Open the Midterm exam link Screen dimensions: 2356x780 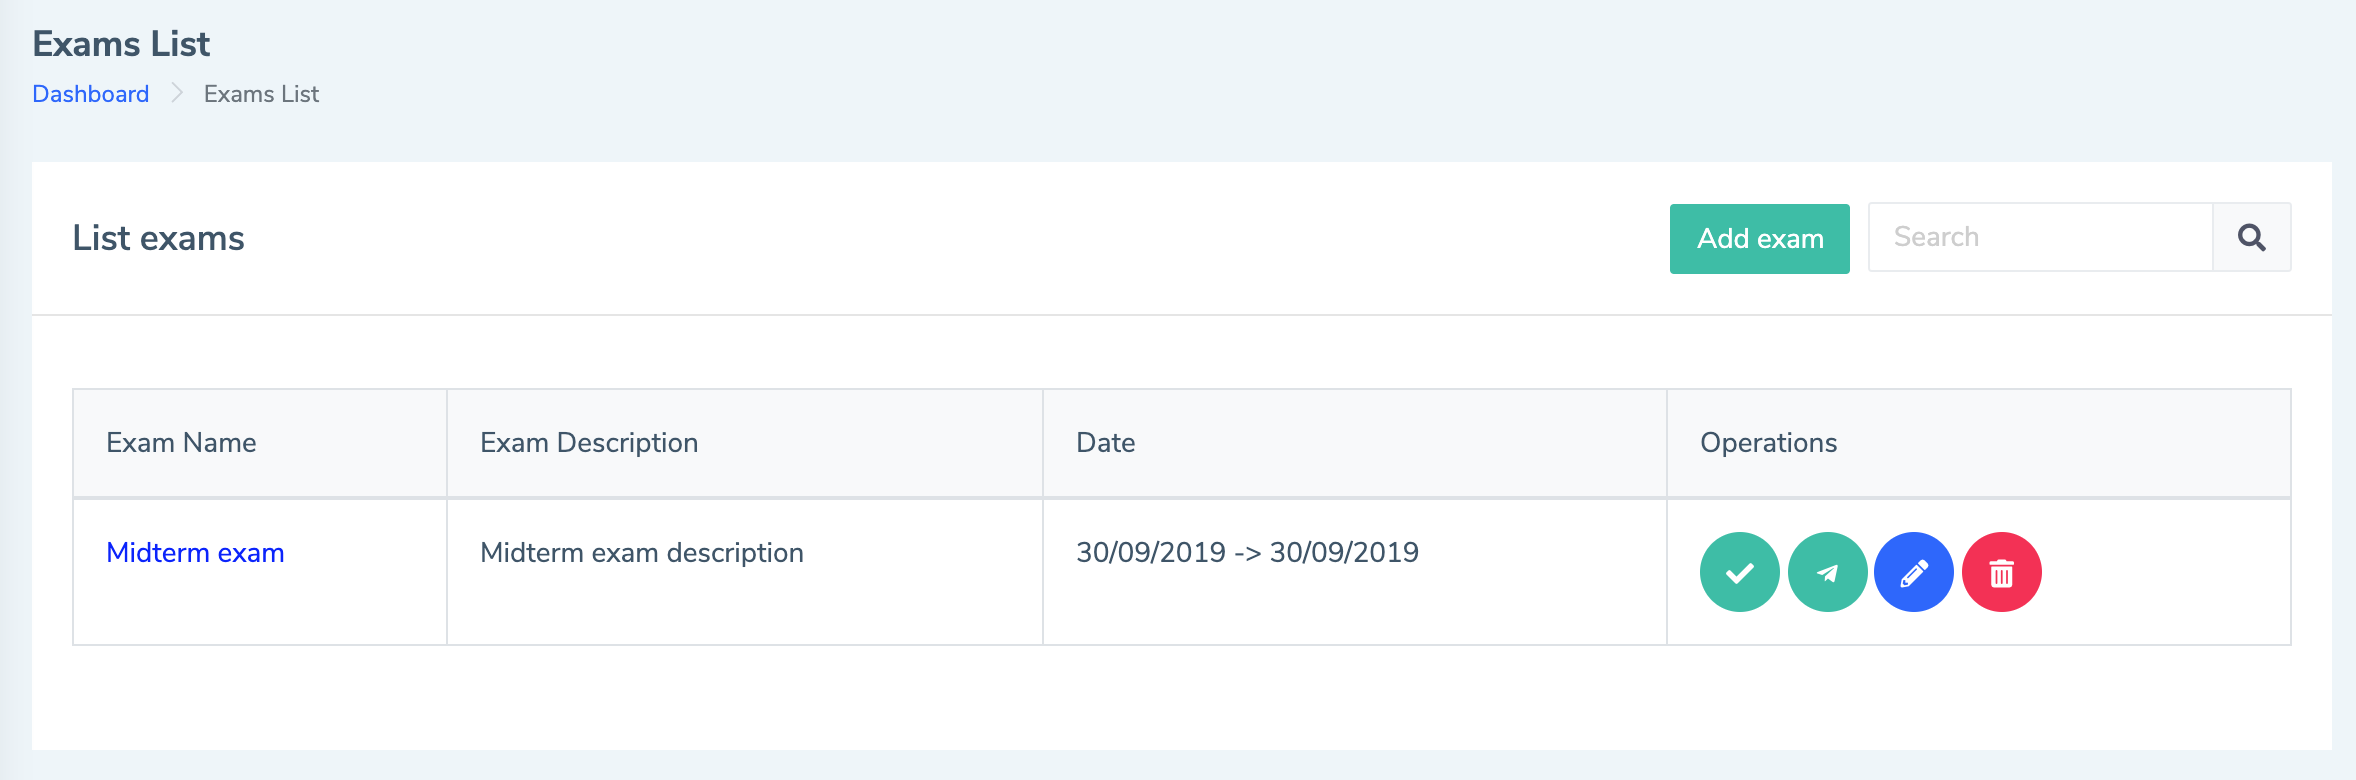pyautogui.click(x=196, y=553)
